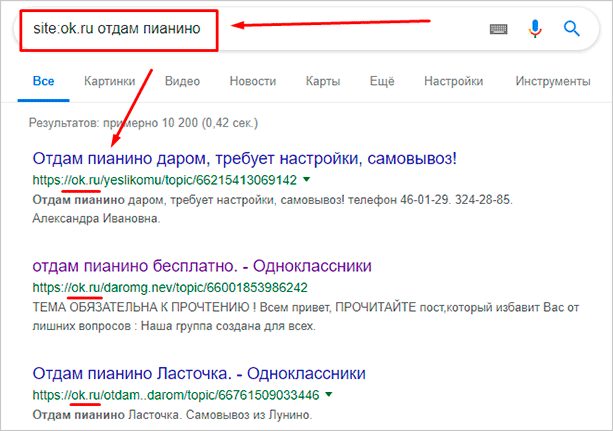Switch to the Видео tab

pyautogui.click(x=182, y=80)
